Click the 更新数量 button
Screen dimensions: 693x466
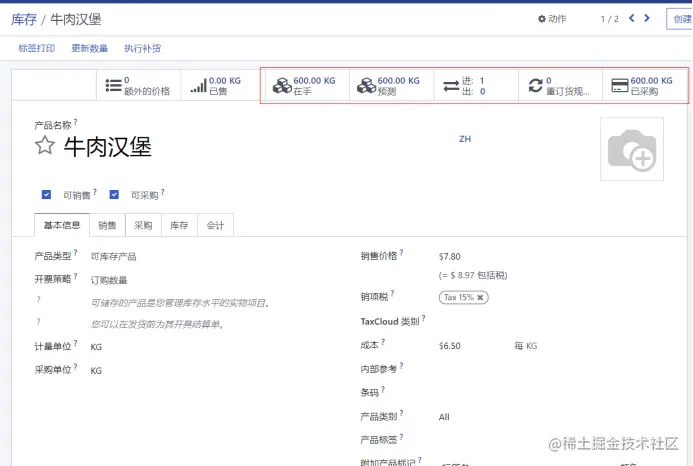90,48
